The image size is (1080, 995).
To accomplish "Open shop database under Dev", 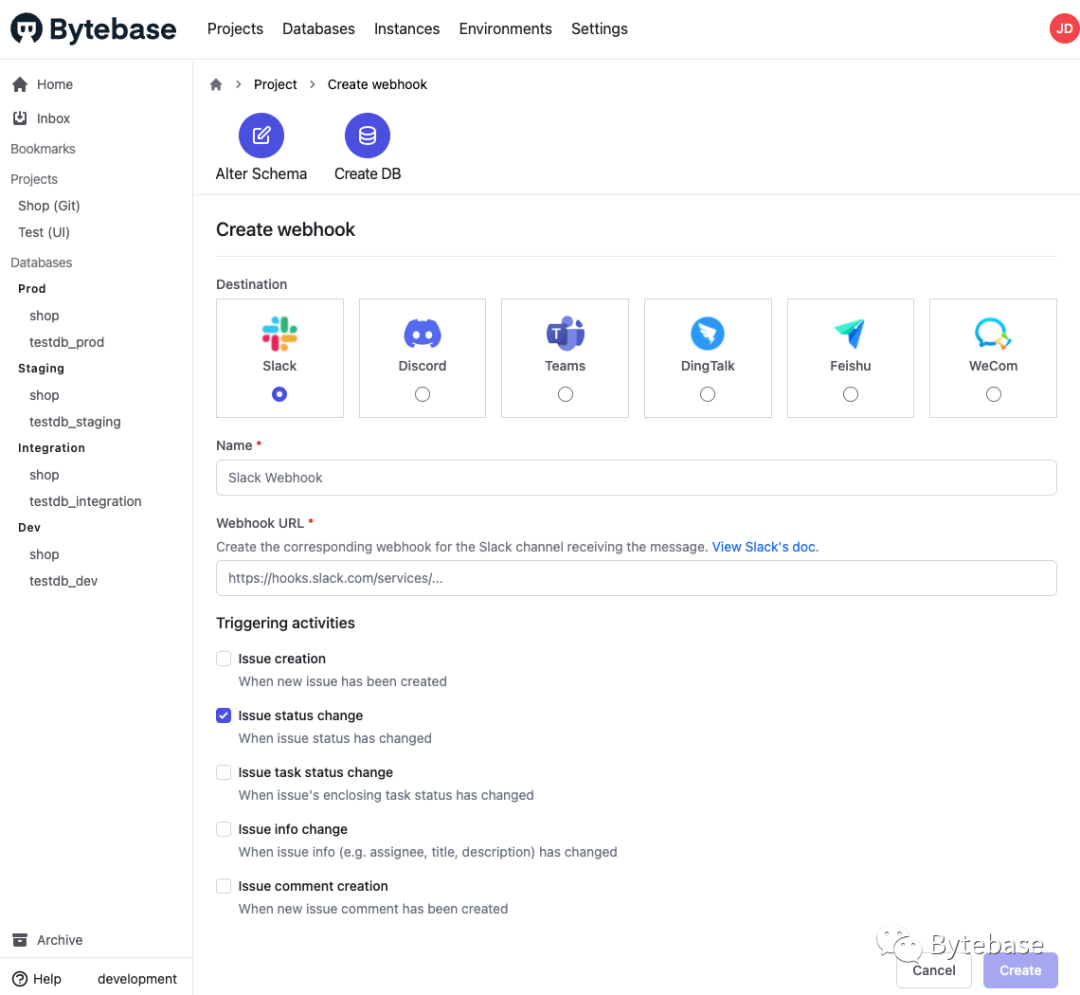I will pyautogui.click(x=44, y=554).
